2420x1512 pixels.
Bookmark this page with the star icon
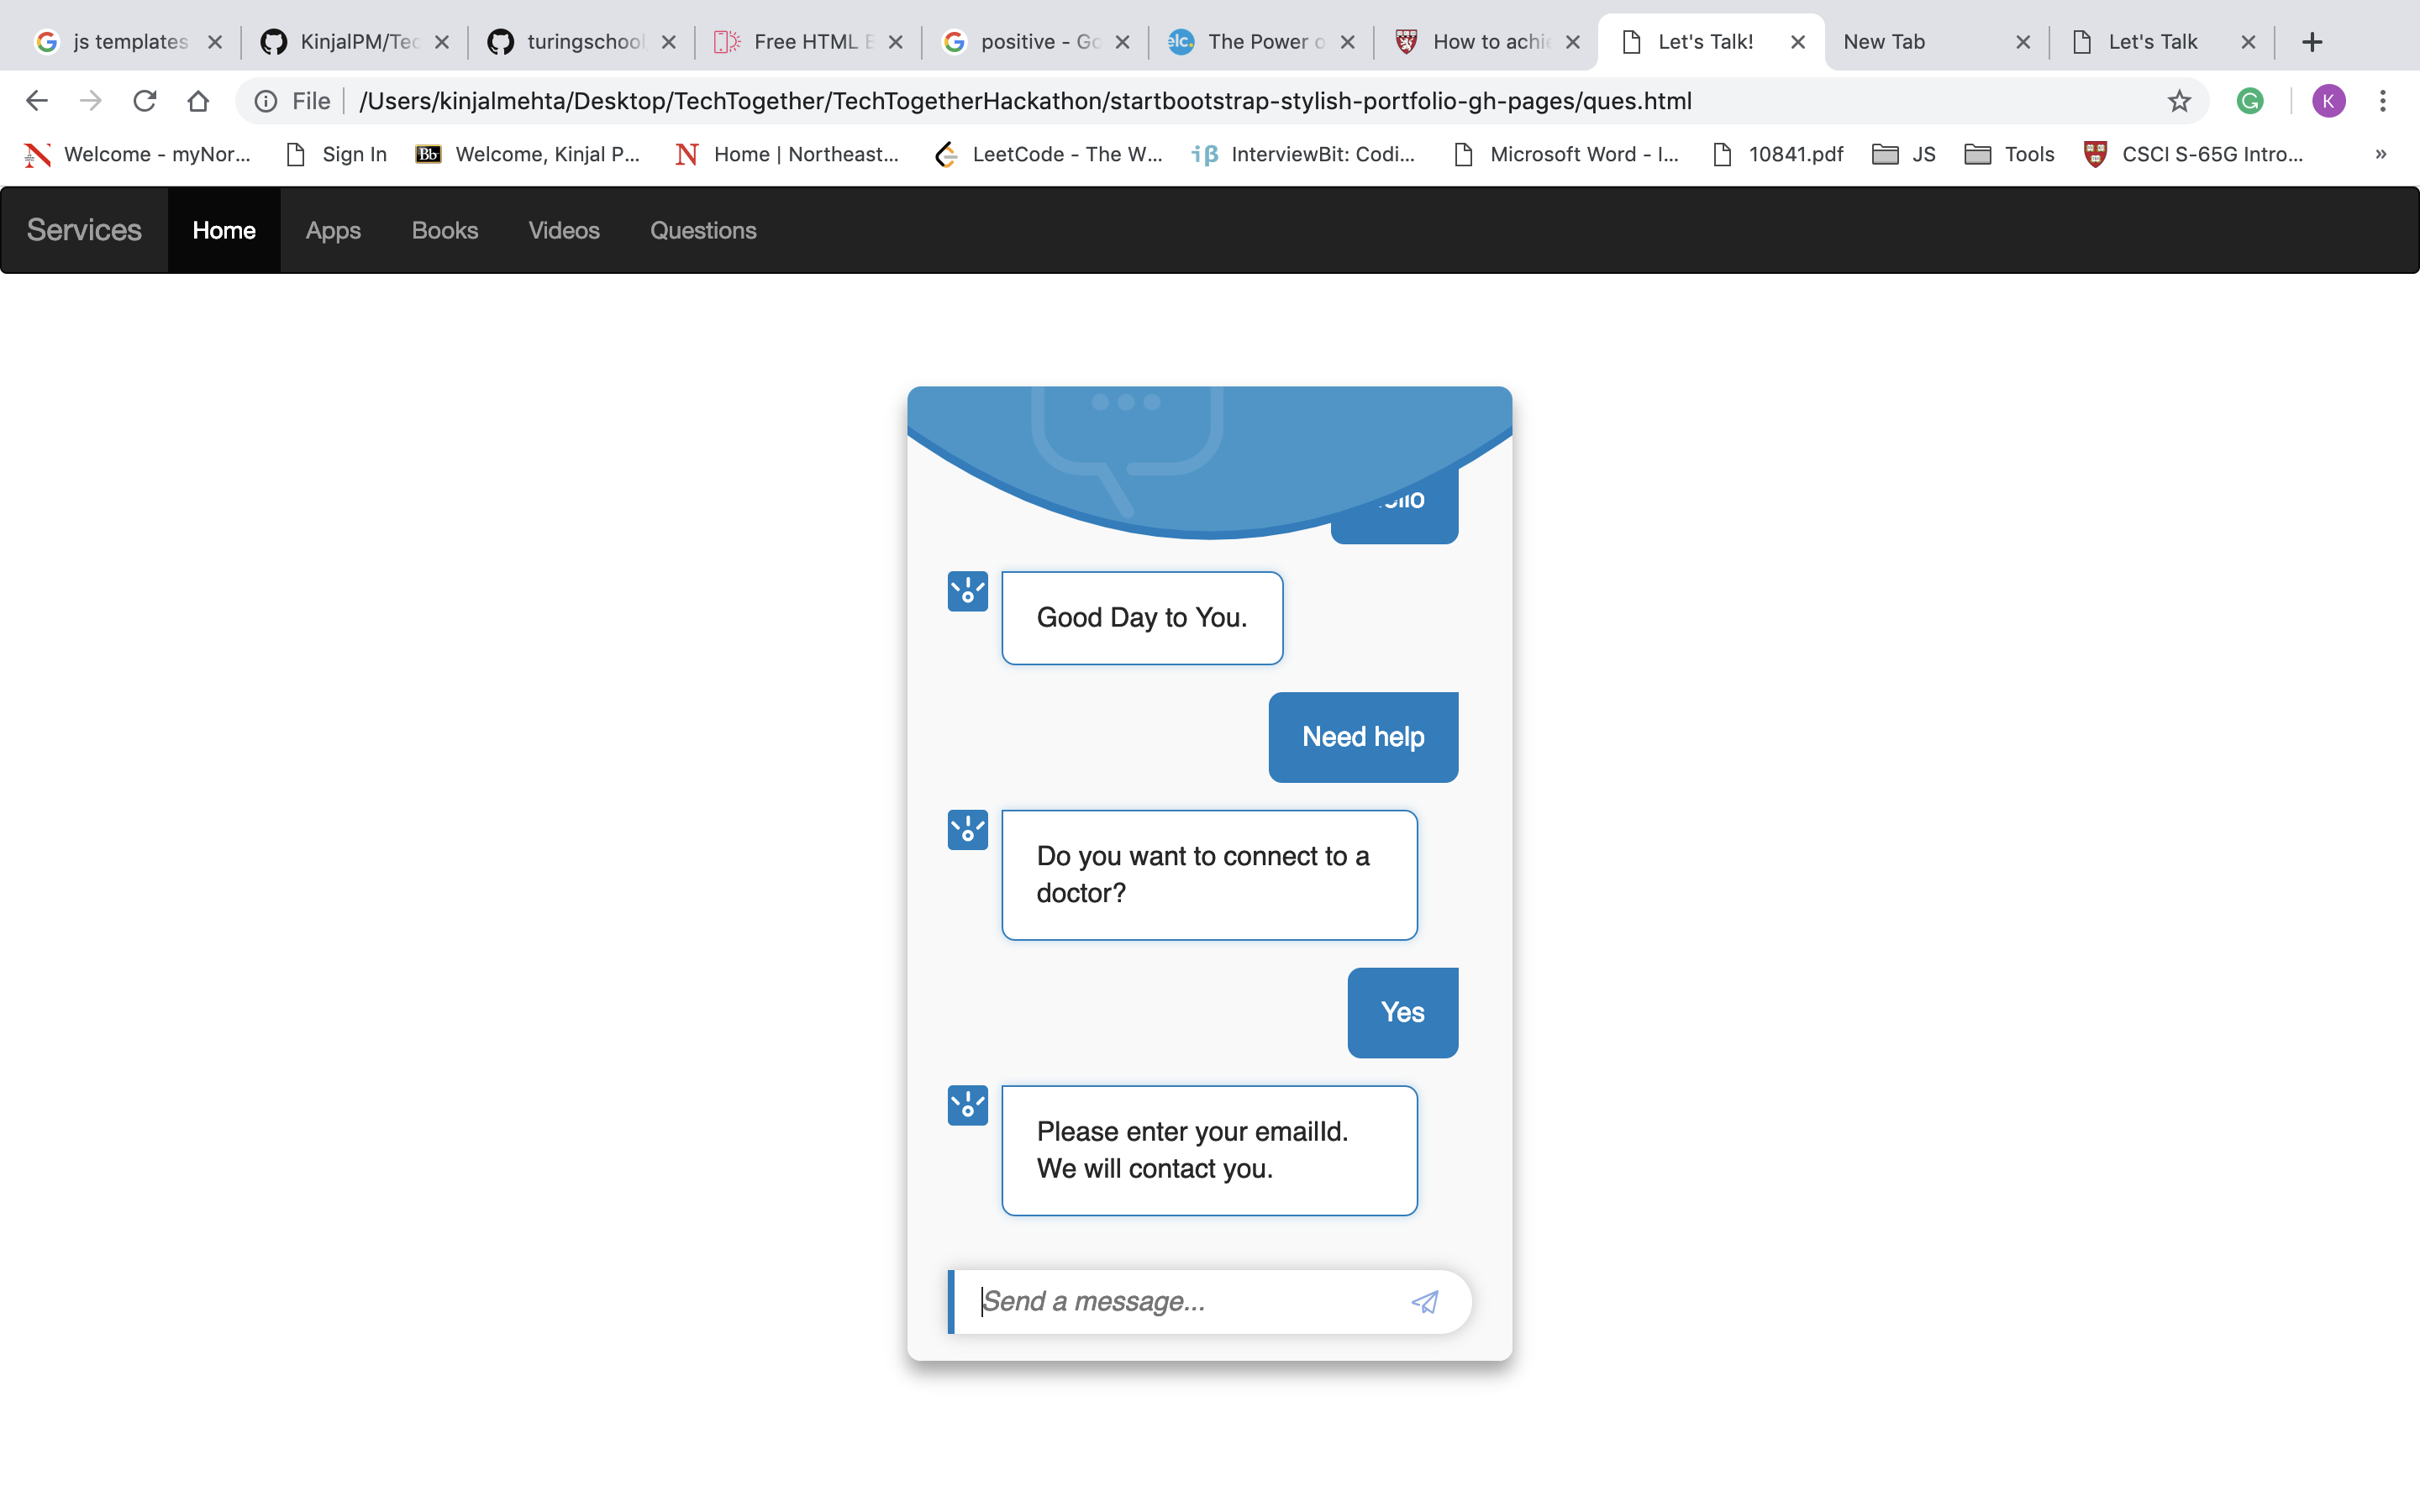pyautogui.click(x=2179, y=101)
